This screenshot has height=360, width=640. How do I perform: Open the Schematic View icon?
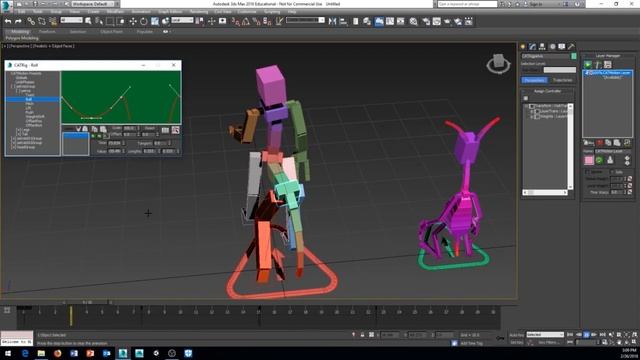tap(400, 21)
